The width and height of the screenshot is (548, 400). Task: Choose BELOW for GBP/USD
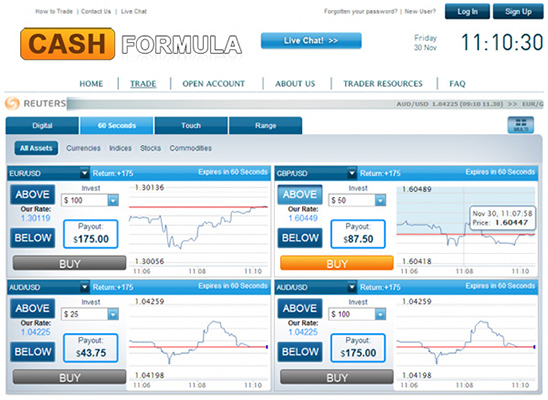[300, 238]
